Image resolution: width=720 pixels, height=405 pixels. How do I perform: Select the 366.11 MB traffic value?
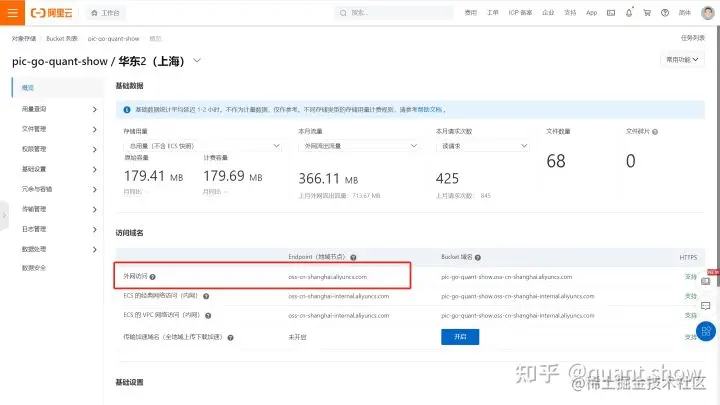(328, 178)
